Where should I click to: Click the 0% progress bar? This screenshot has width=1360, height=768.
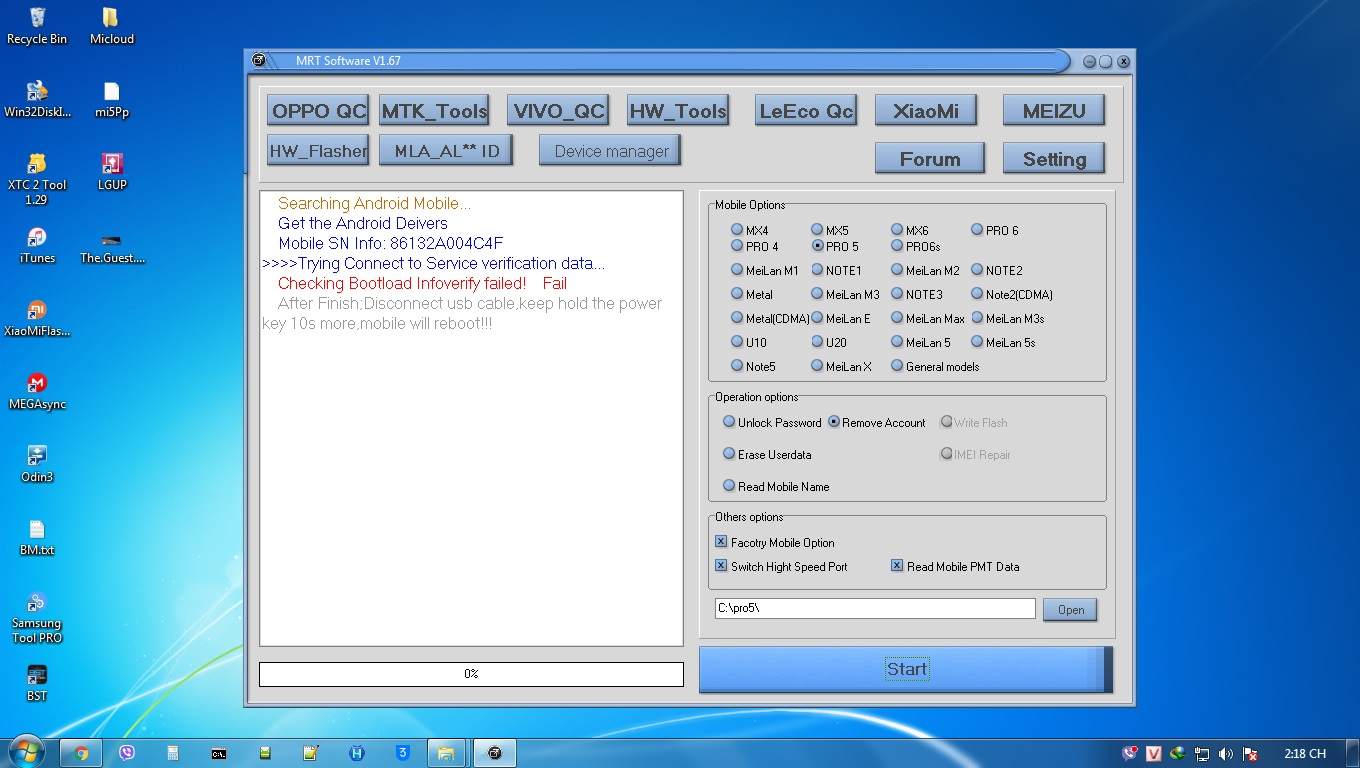point(471,674)
